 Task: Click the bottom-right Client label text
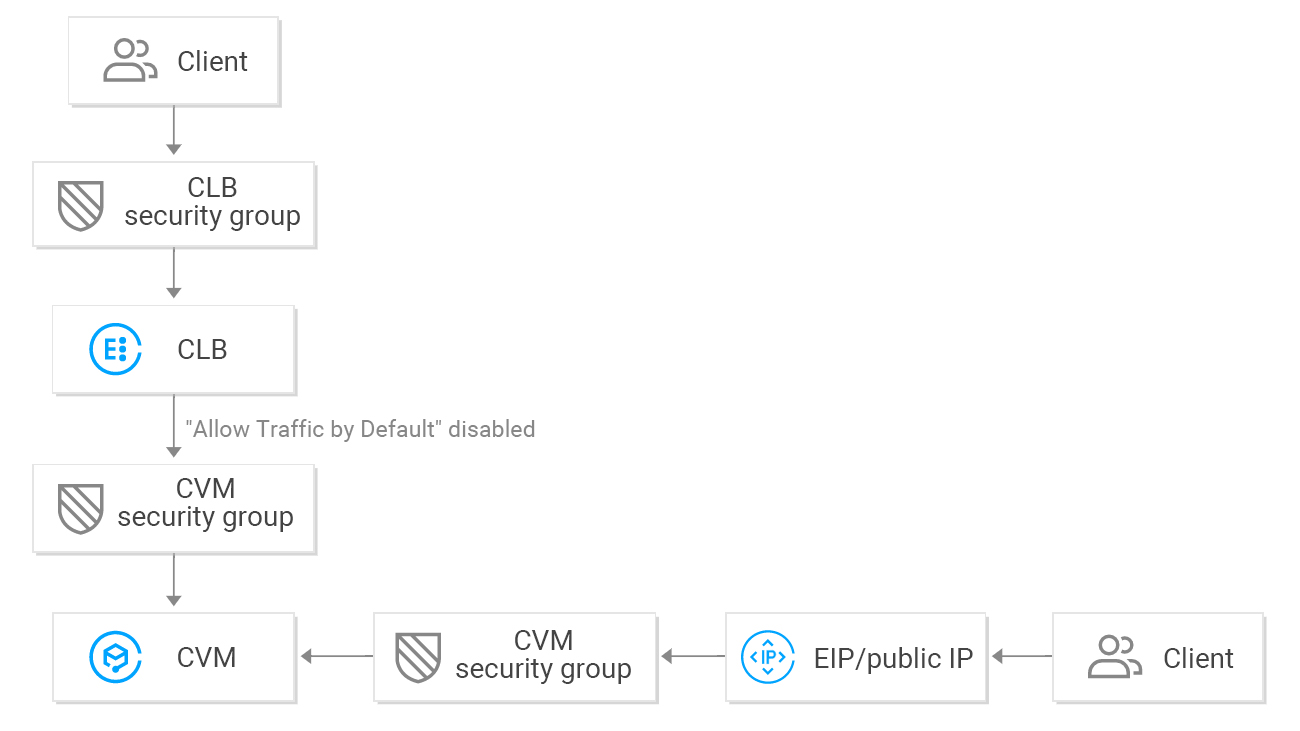[x=1198, y=658]
